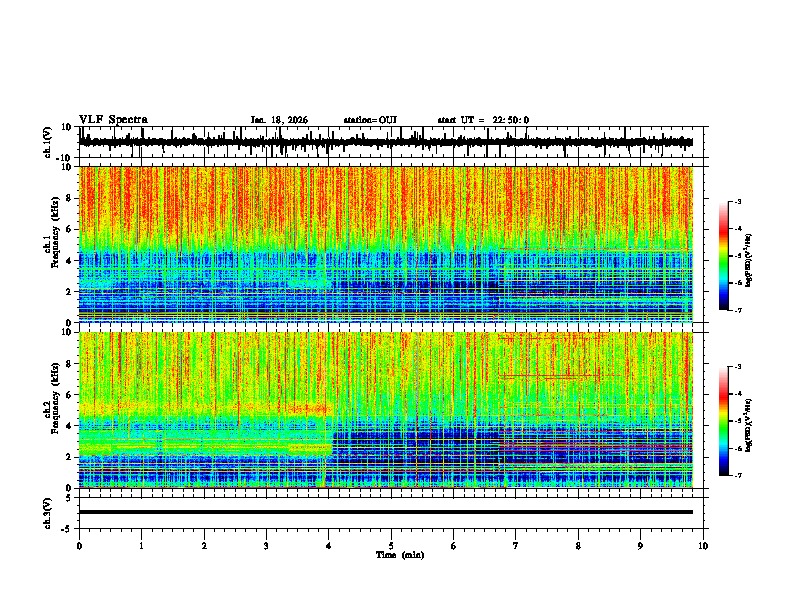Viewport: 792px width, 612px height.
Task: Click time axis tick label "3"
Action: tap(266, 546)
